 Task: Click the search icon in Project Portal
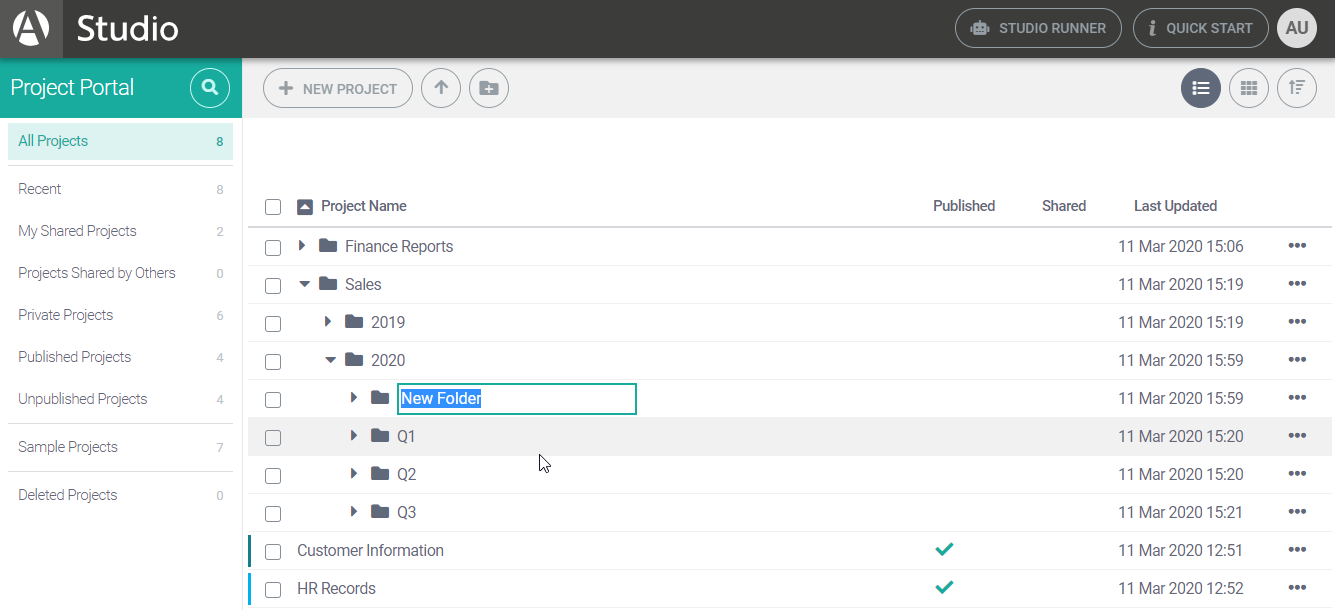[x=209, y=88]
